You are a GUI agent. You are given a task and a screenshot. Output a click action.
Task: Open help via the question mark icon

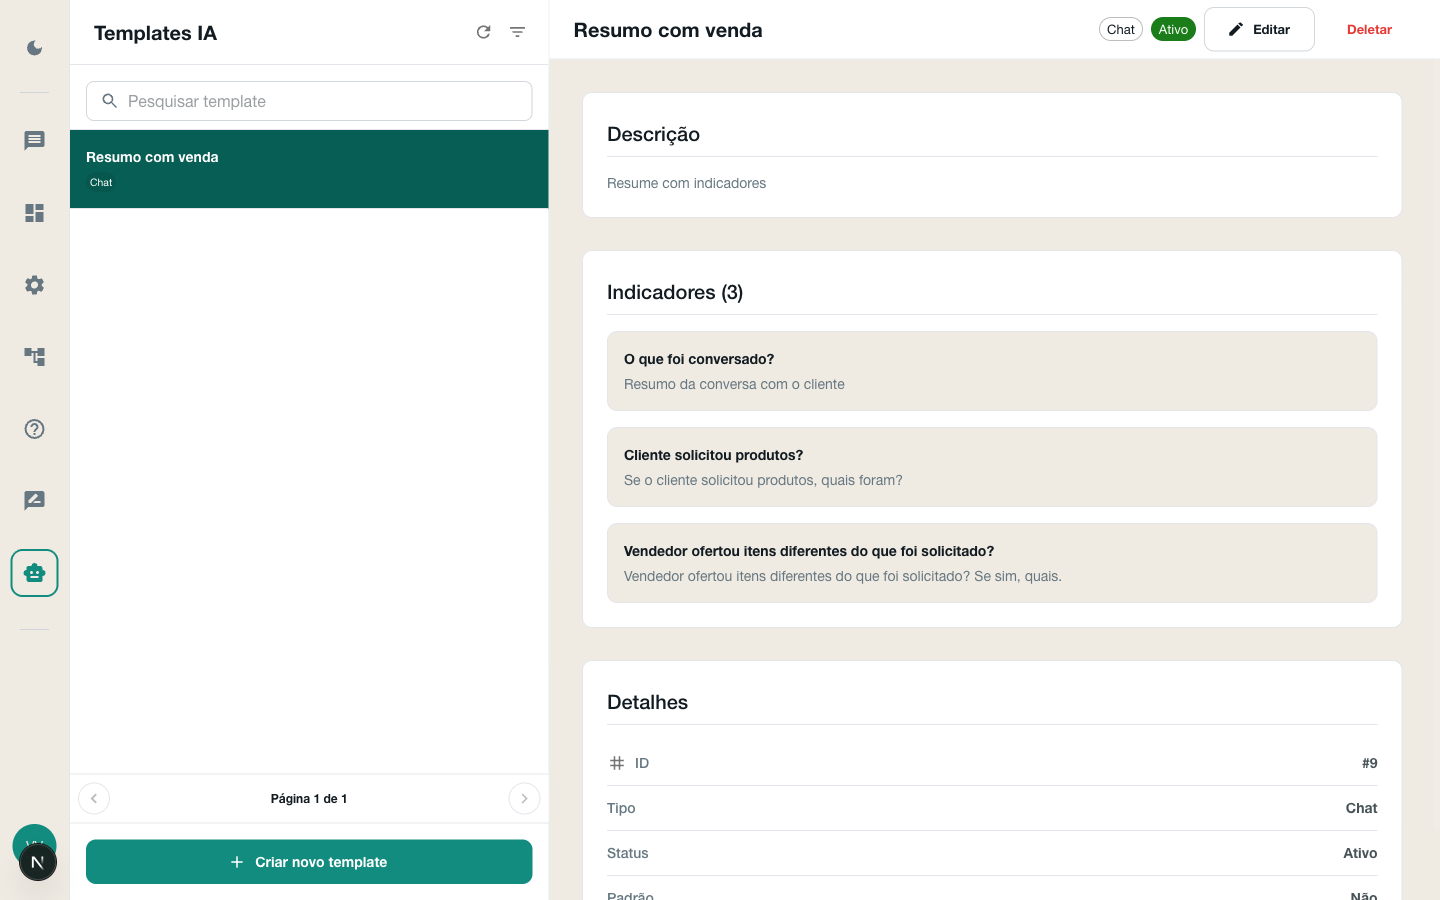tap(34, 429)
